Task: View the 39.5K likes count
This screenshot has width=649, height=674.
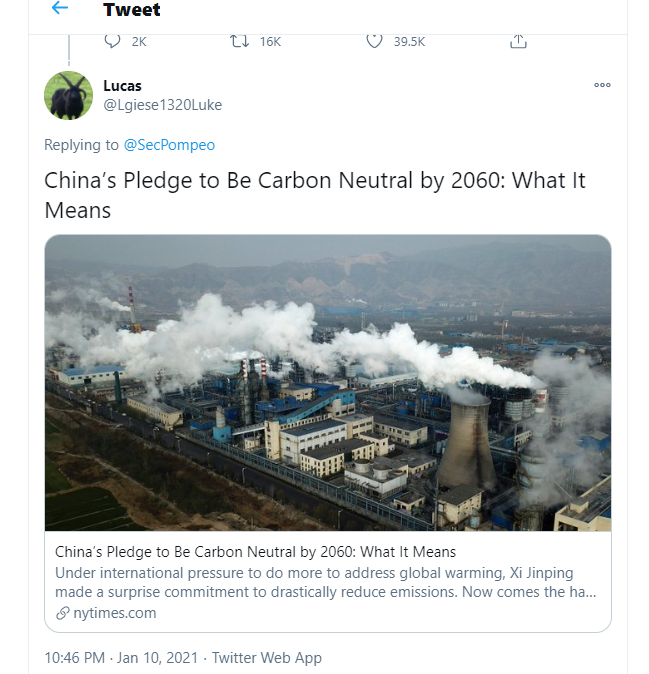Action: 409,42
